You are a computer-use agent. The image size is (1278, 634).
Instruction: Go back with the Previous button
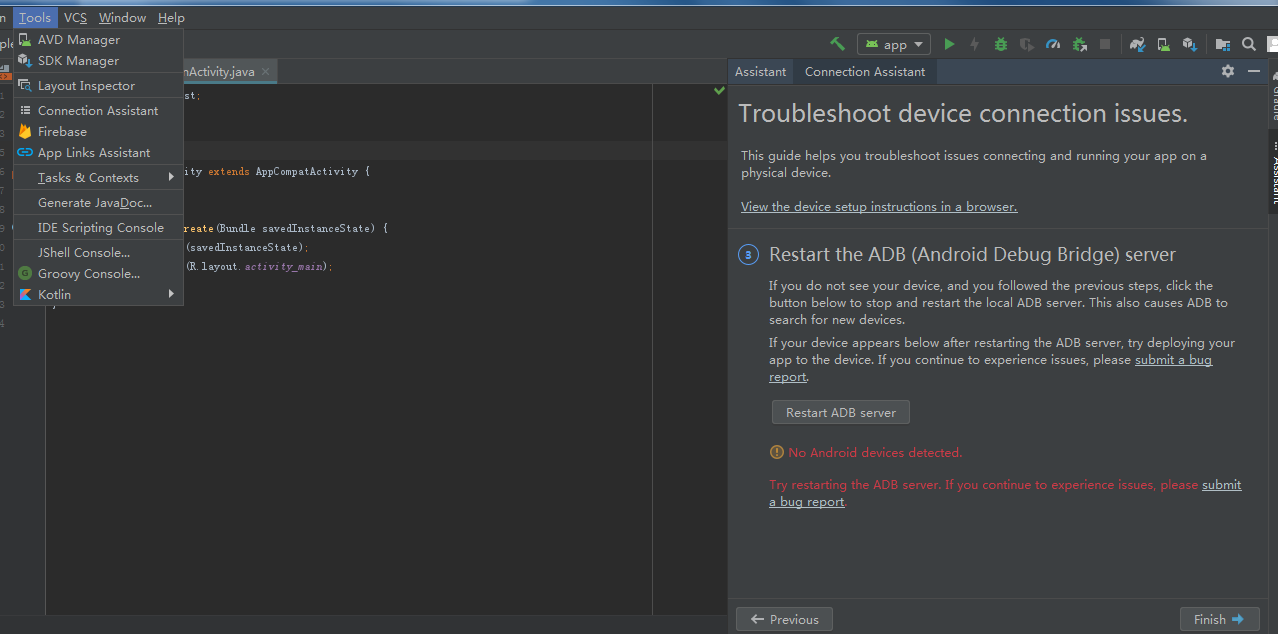(784, 620)
